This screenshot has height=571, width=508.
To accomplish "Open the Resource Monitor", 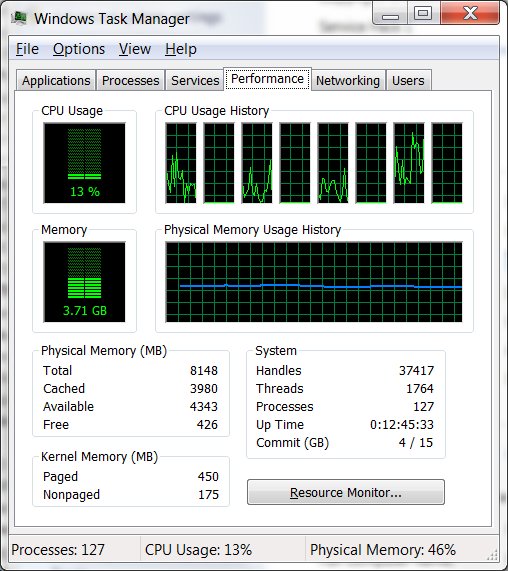I will [x=346, y=492].
